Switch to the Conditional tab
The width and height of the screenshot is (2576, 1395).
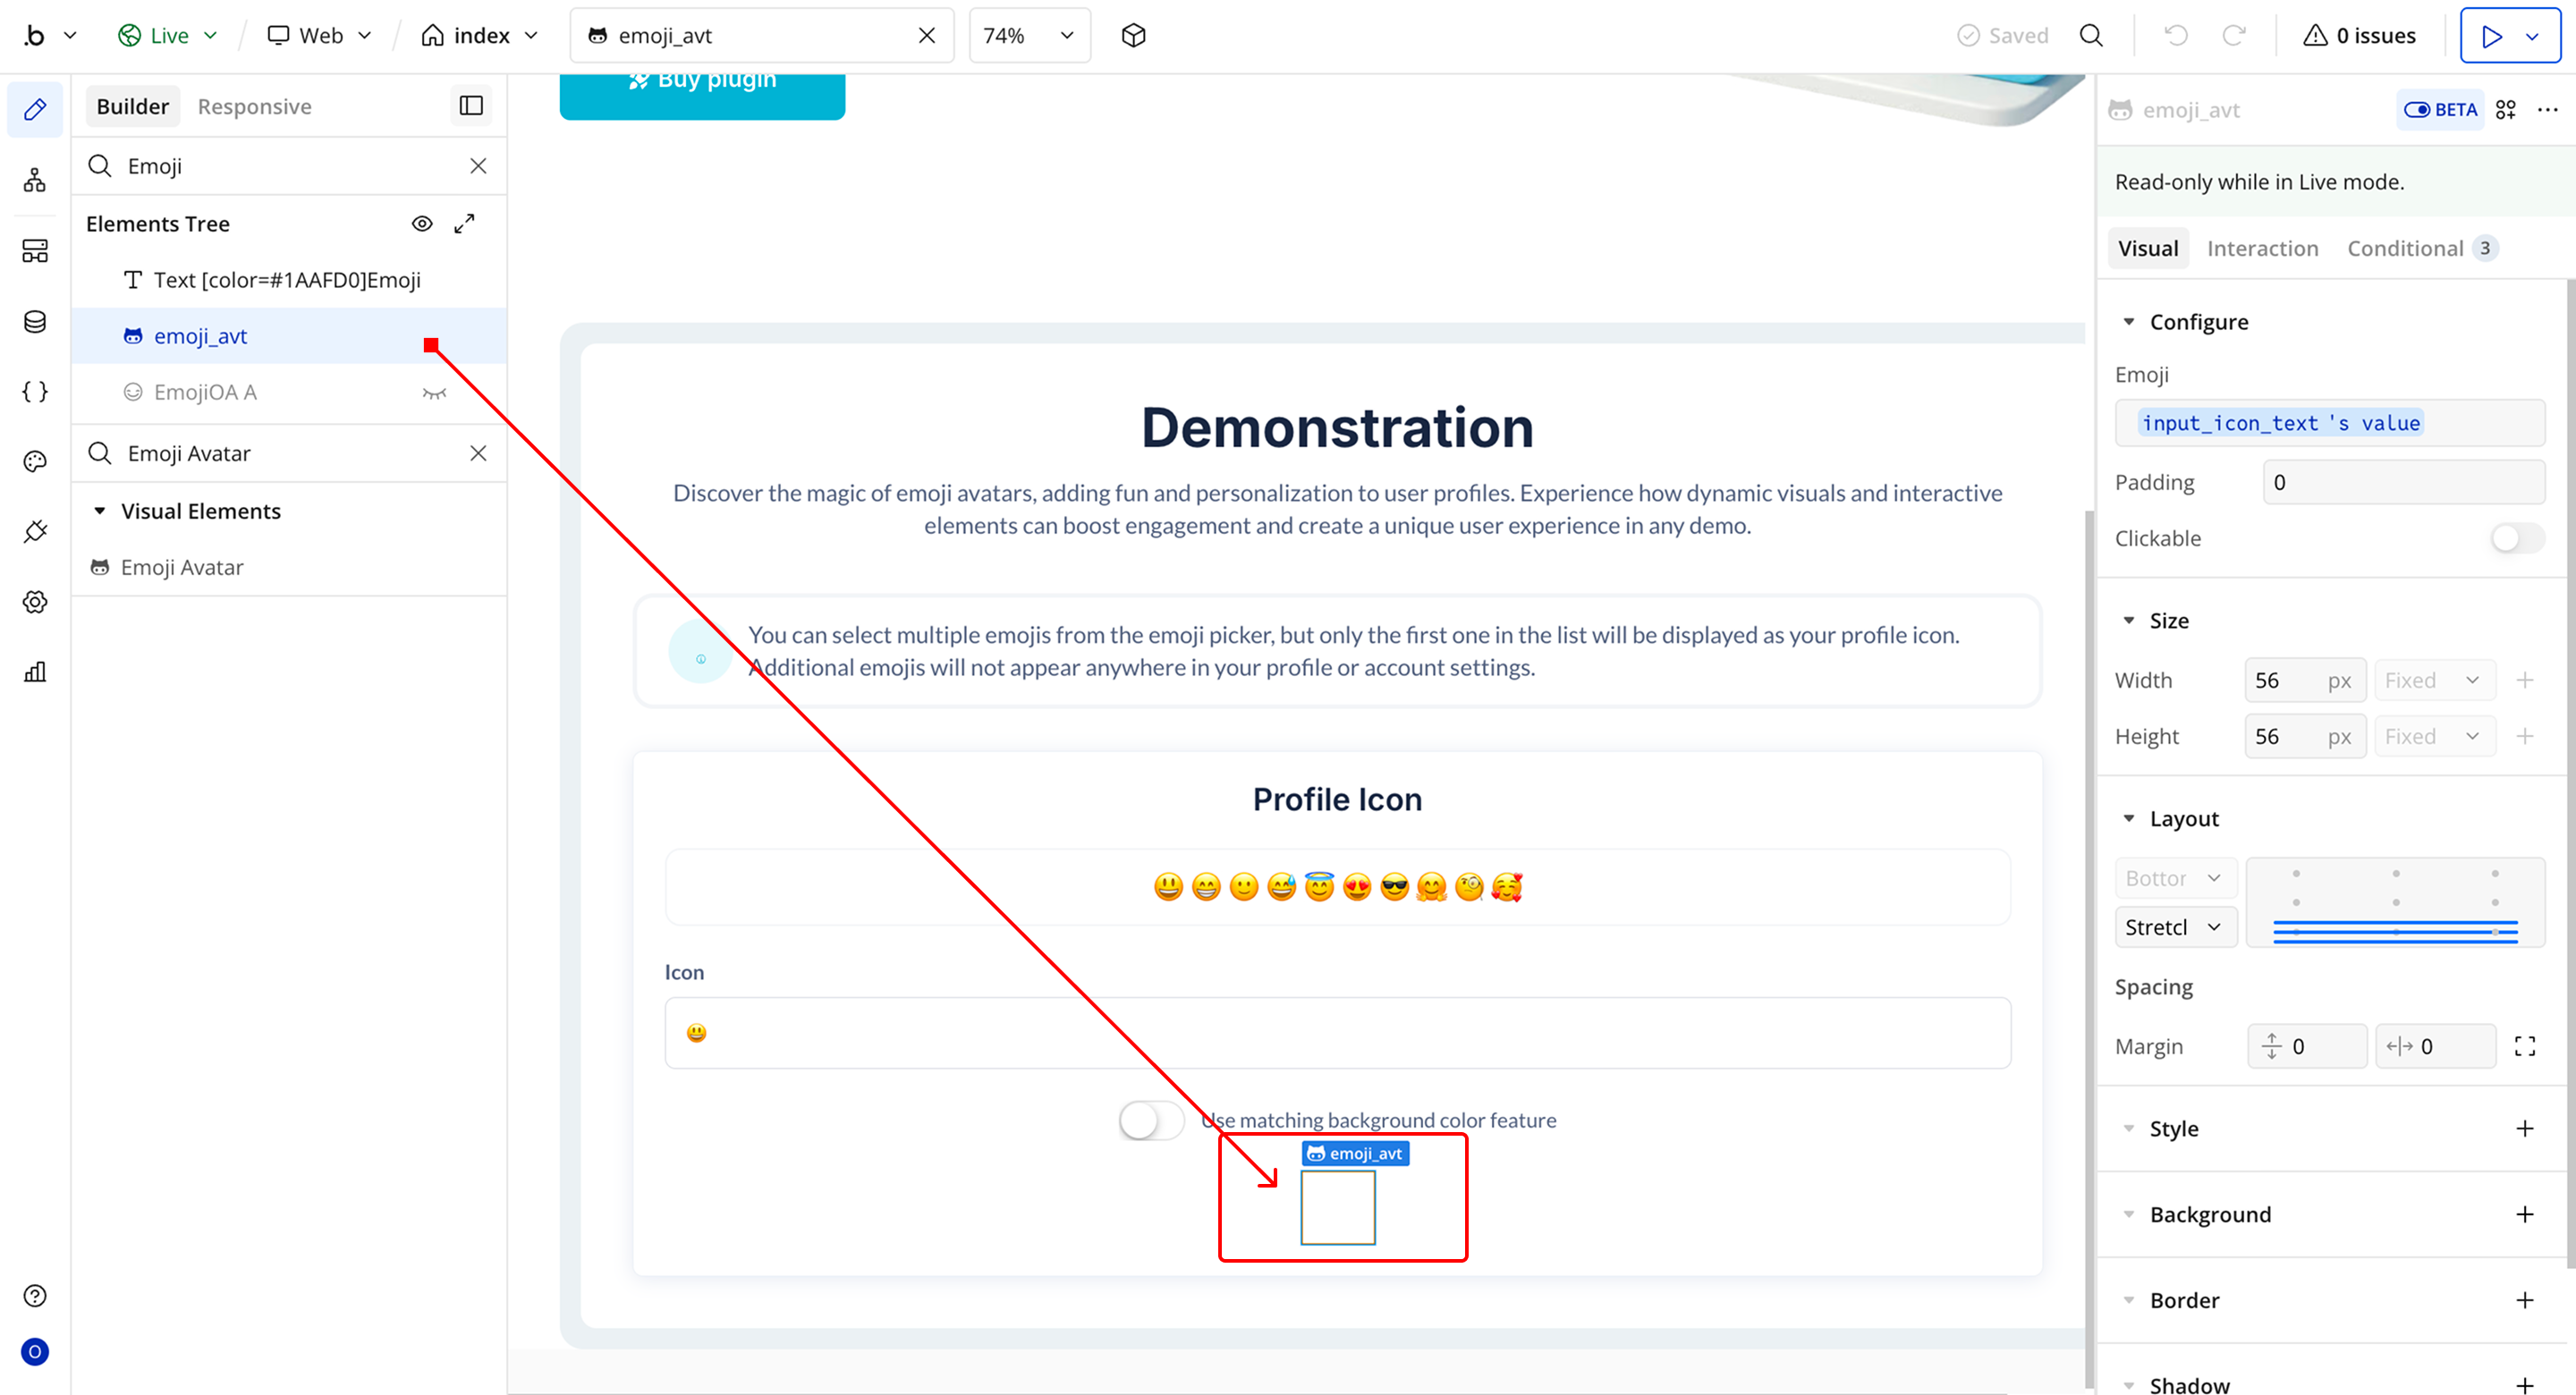pos(2405,248)
